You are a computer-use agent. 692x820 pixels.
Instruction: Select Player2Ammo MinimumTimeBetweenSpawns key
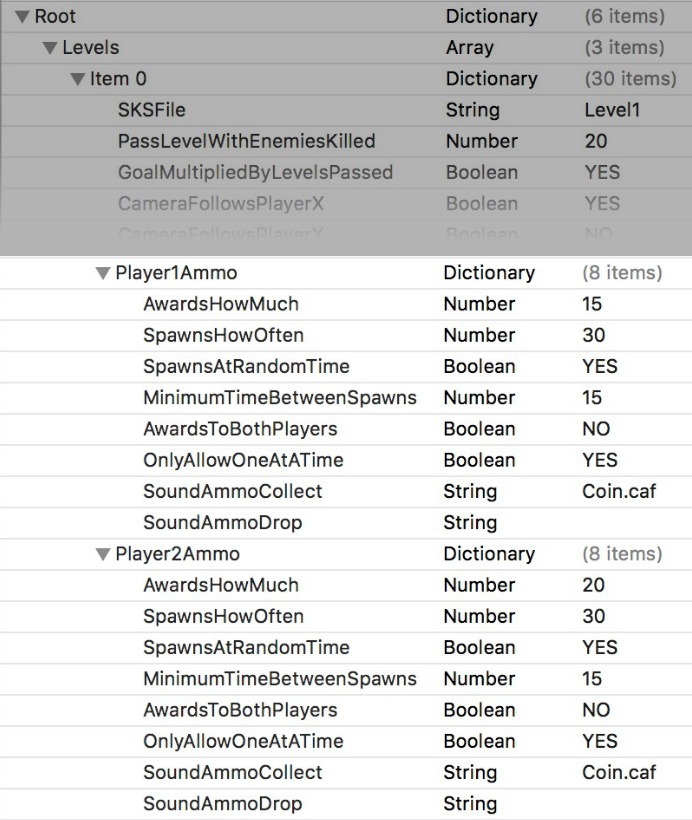(279, 679)
